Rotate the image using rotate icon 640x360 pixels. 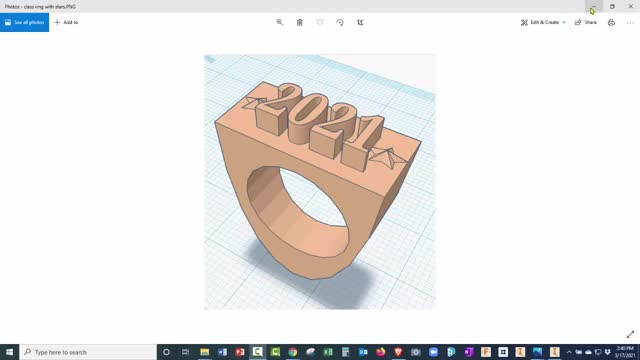coord(340,22)
